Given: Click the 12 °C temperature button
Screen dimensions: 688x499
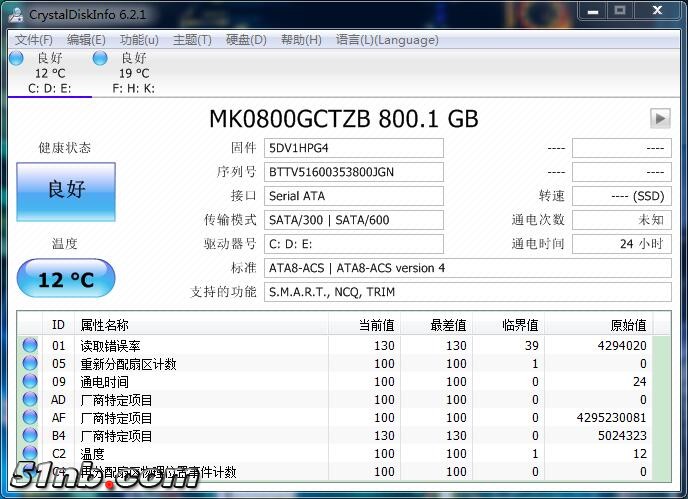Looking at the screenshot, I should click(x=66, y=279).
